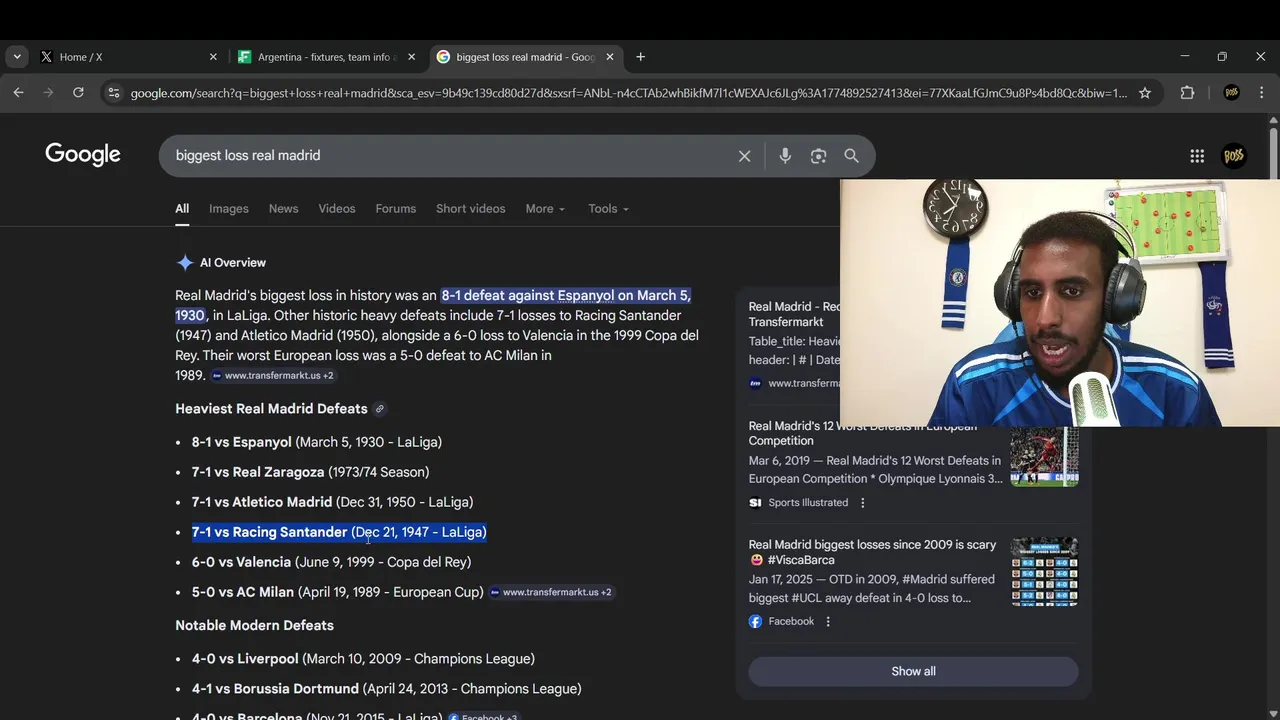
Task: Open transfermarkt.us +2 chip after AC Milan
Action: coord(551,592)
